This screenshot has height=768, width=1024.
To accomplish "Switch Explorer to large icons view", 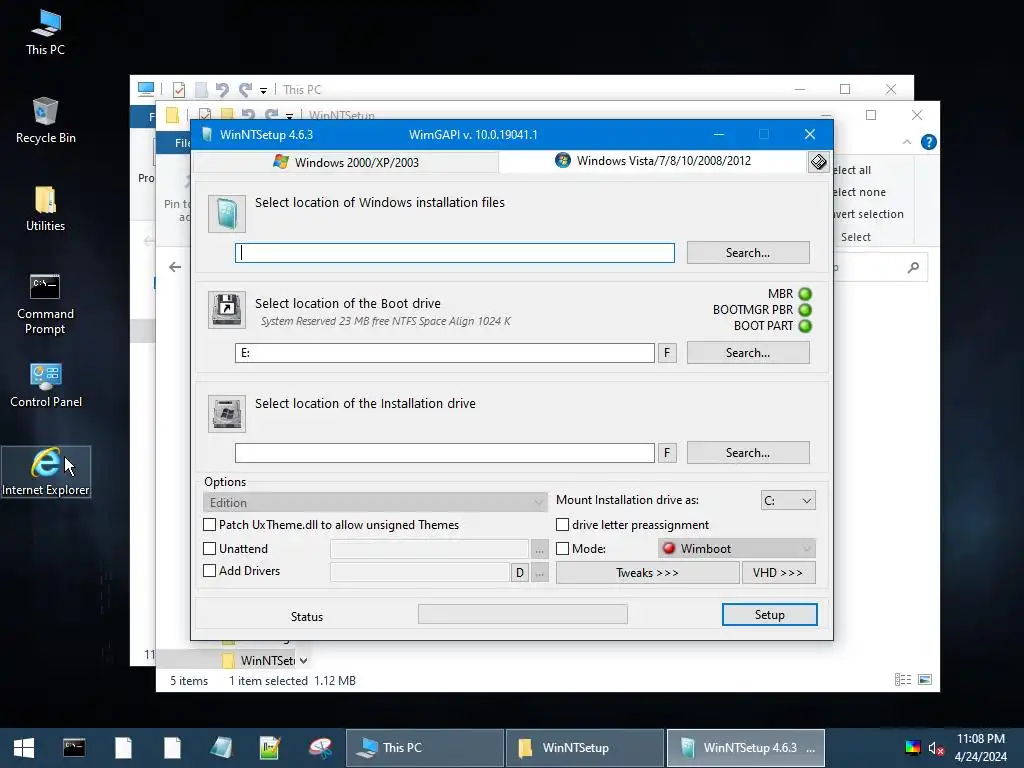I will (925, 680).
